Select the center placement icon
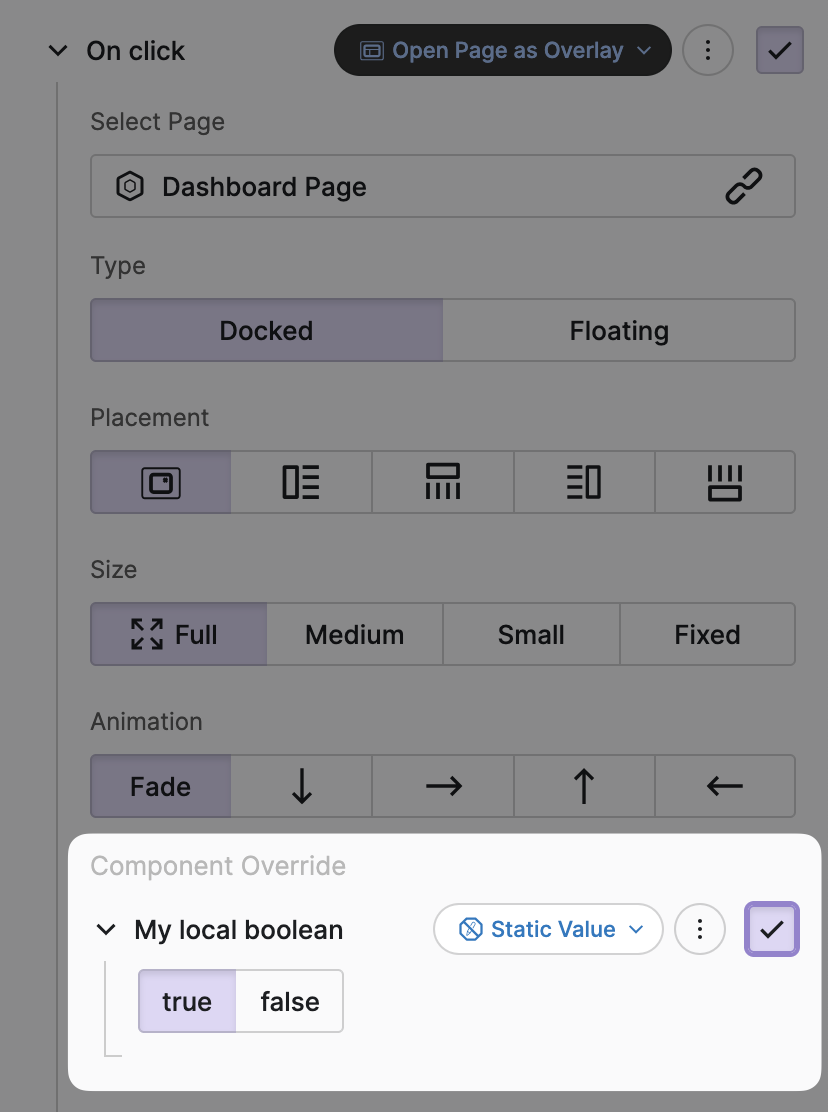828x1112 pixels. click(x=161, y=483)
